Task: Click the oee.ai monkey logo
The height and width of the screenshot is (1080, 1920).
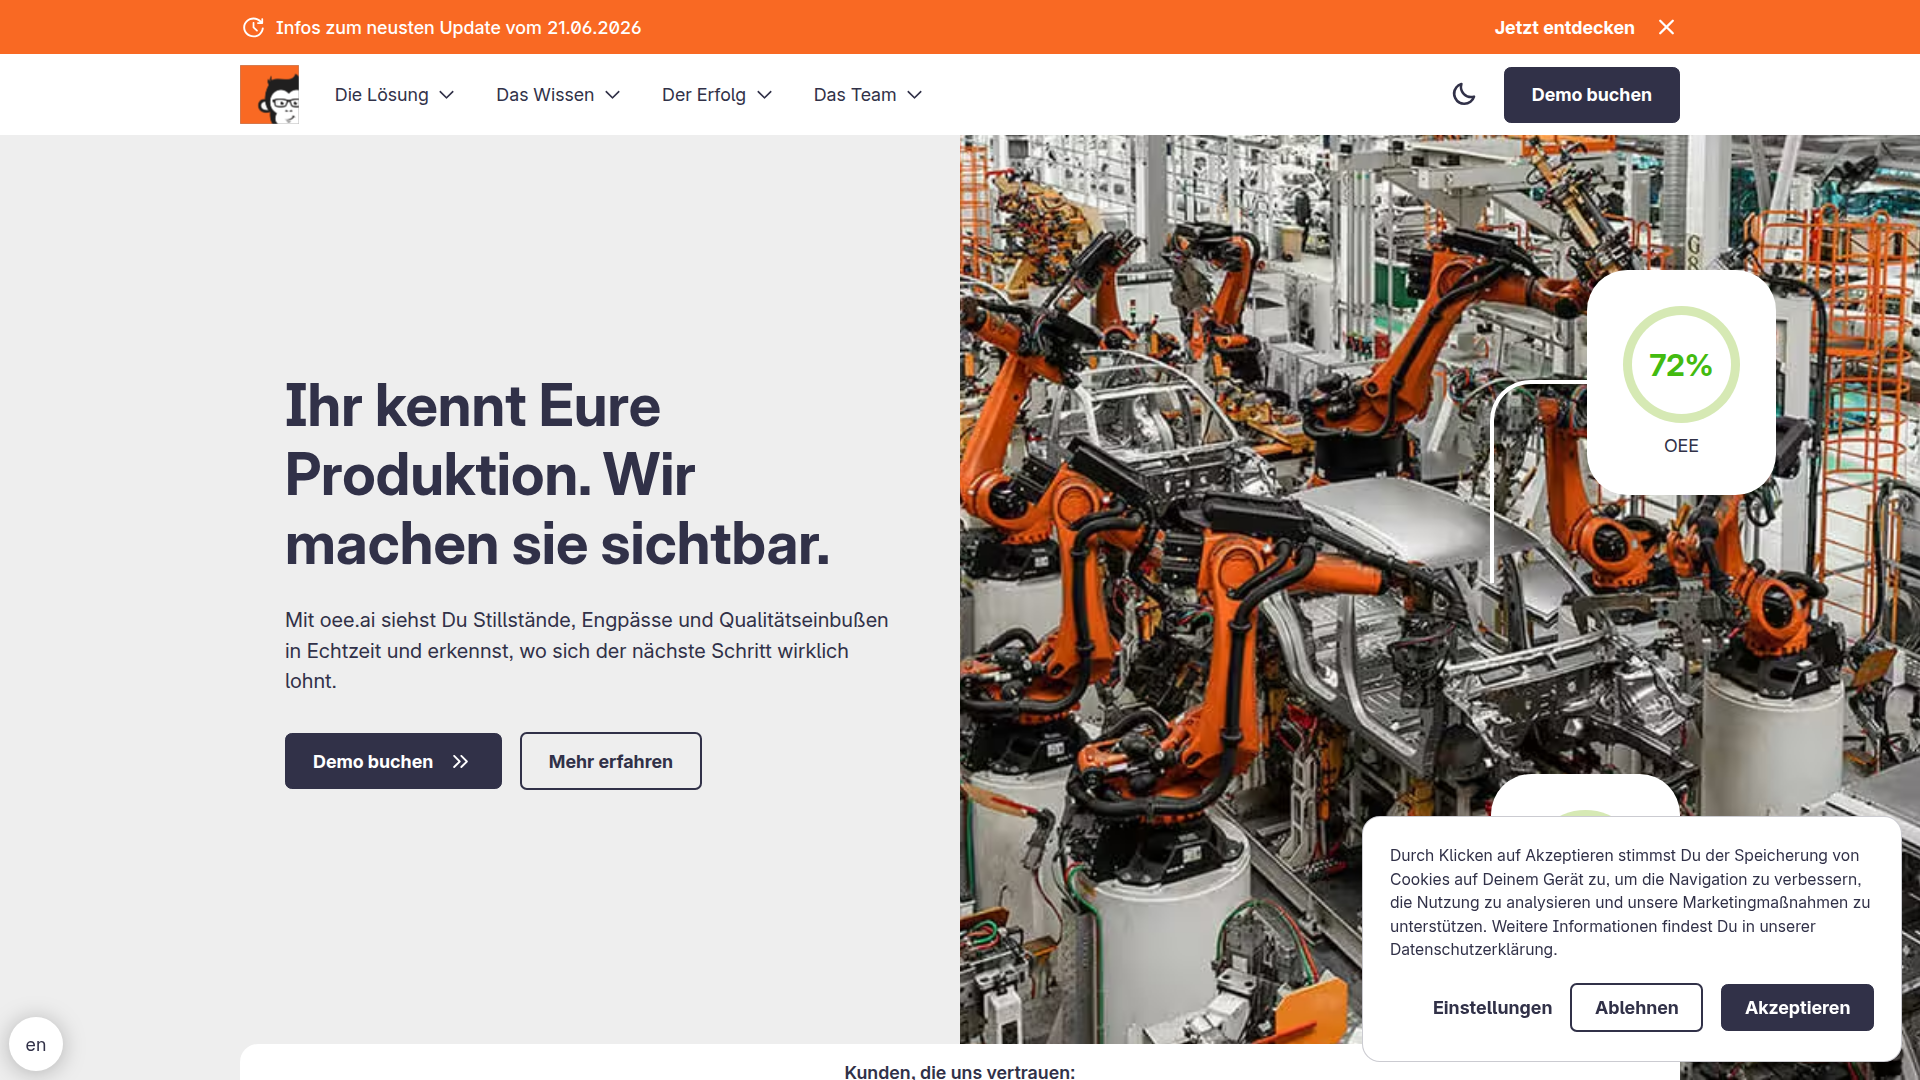Action: tap(269, 94)
